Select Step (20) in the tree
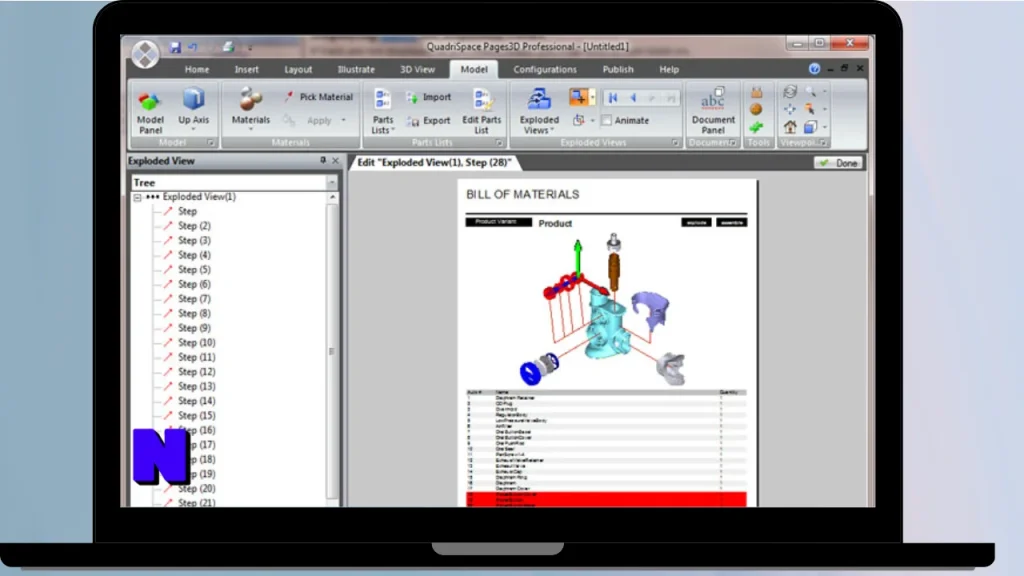Image resolution: width=1024 pixels, height=576 pixels. 197,489
